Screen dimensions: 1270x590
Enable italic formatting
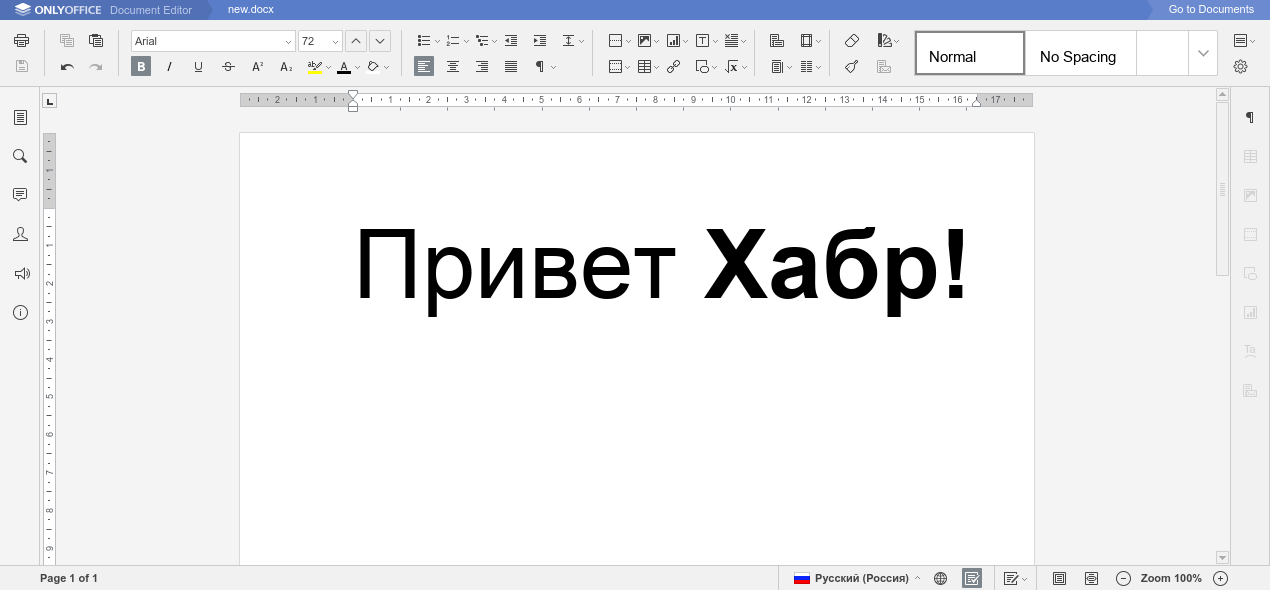click(170, 67)
